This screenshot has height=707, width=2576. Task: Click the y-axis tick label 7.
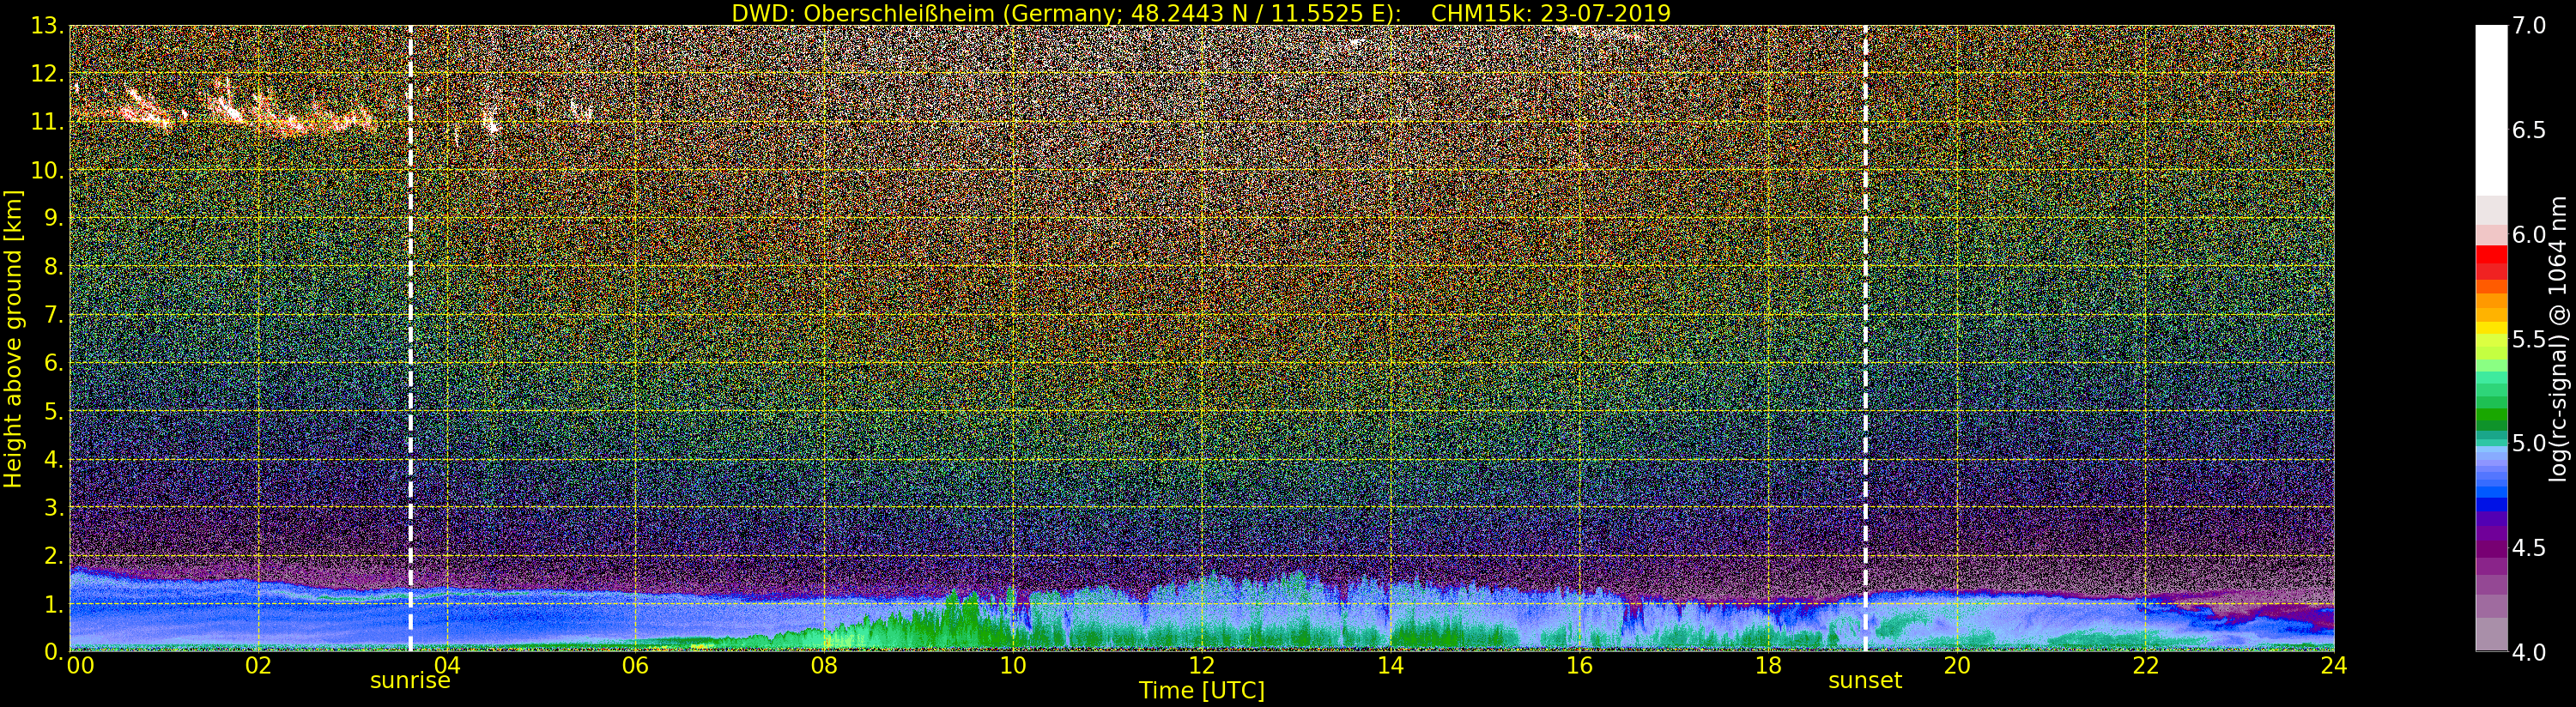pyautogui.click(x=54, y=315)
